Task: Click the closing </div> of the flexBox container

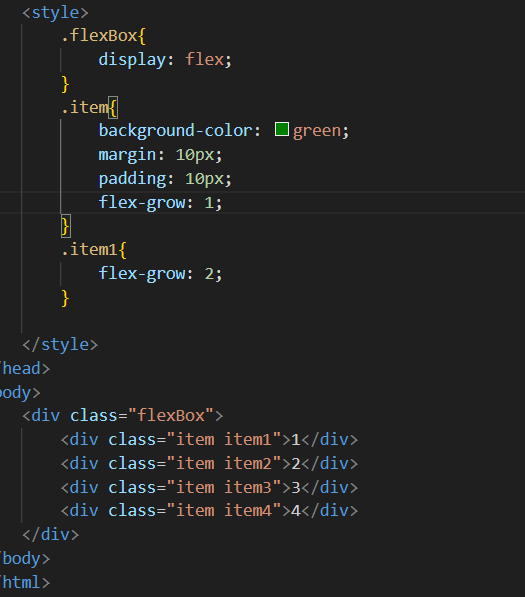Action: tap(51, 535)
